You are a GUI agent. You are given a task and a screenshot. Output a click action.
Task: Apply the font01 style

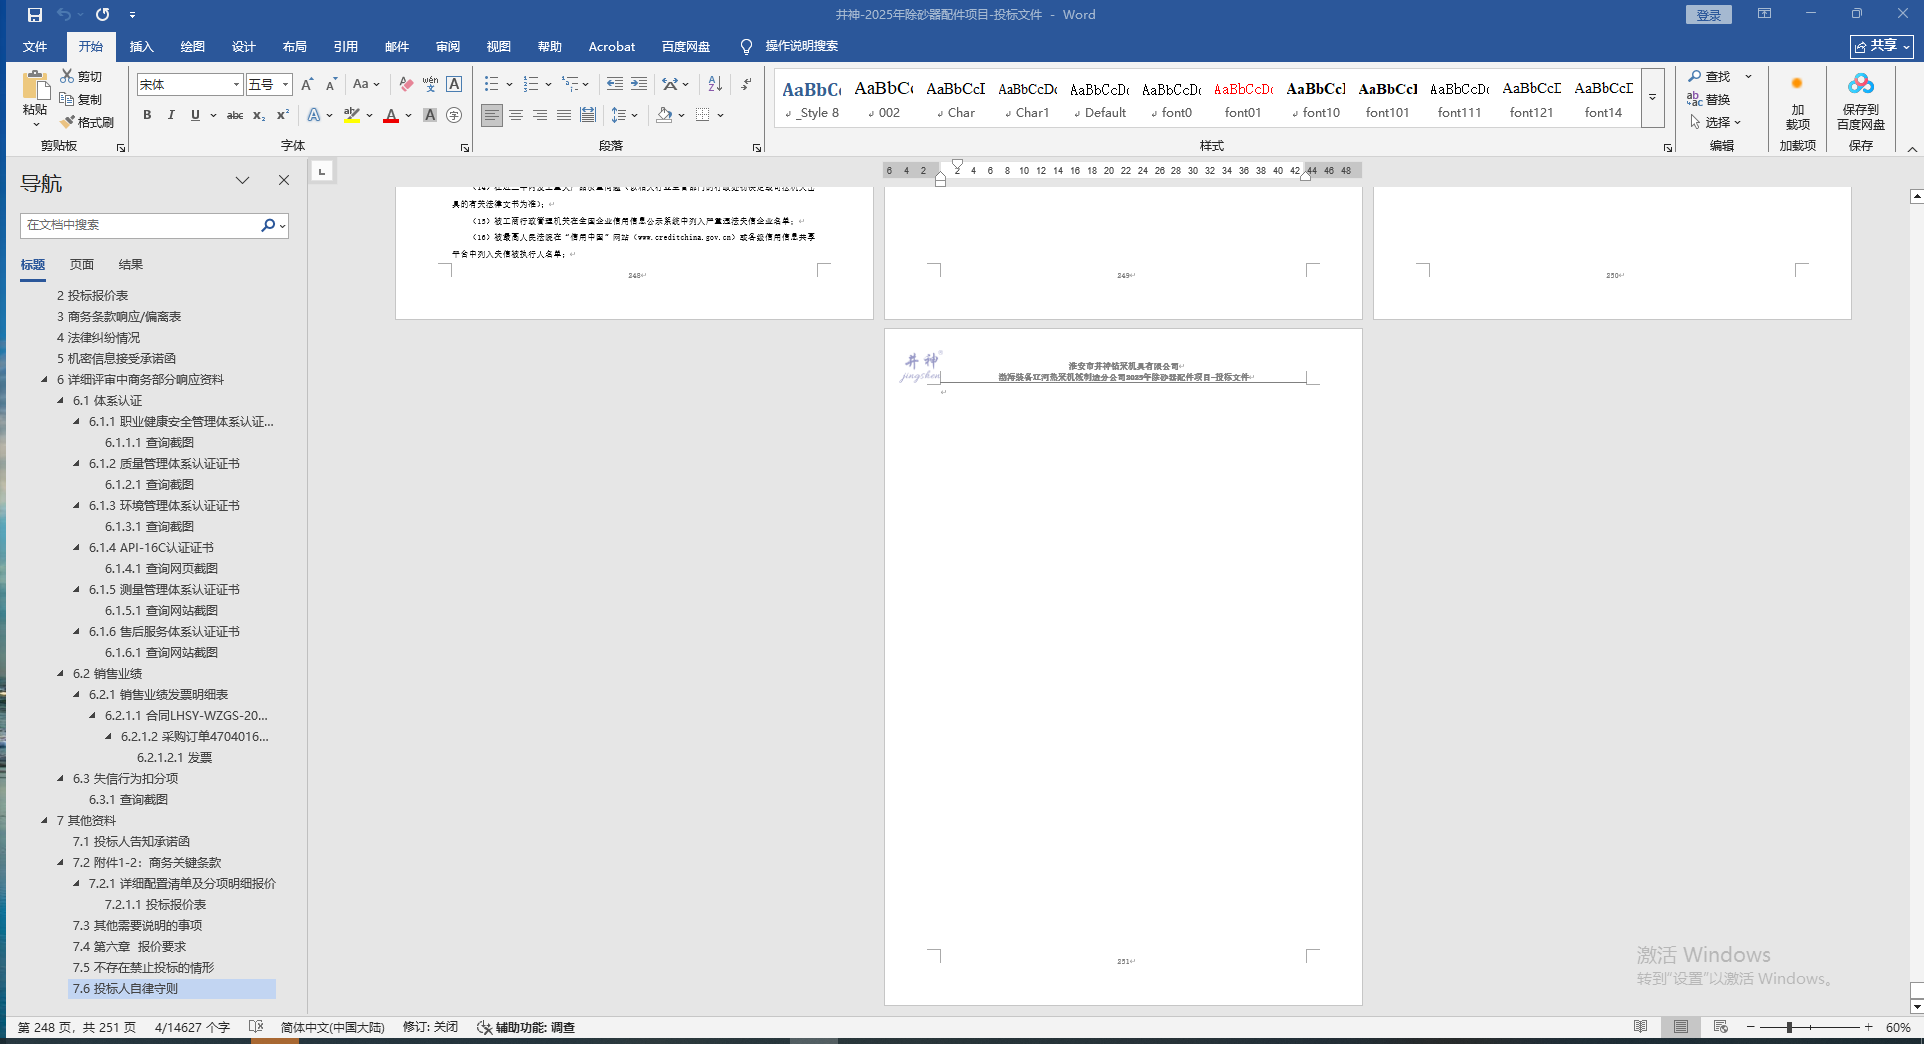pos(1243,98)
